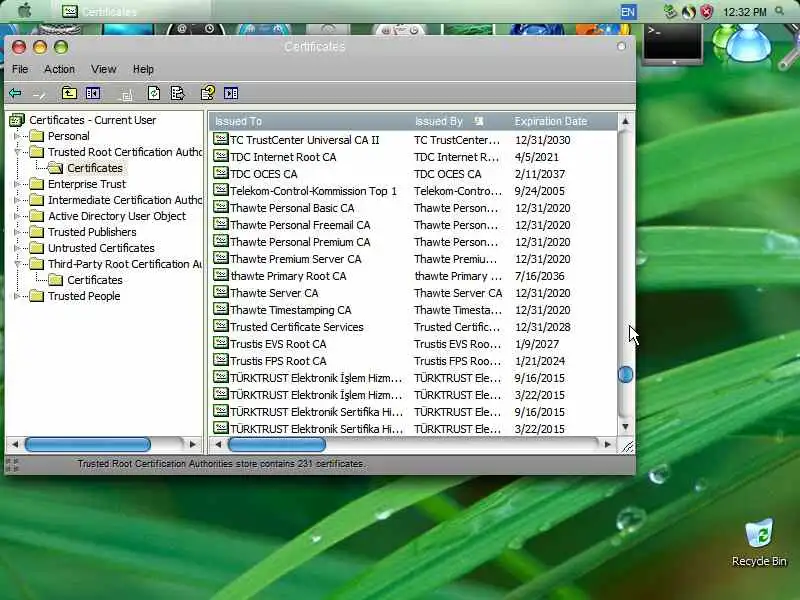
Task: Click the Refresh toolbar icon
Action: click(154, 93)
